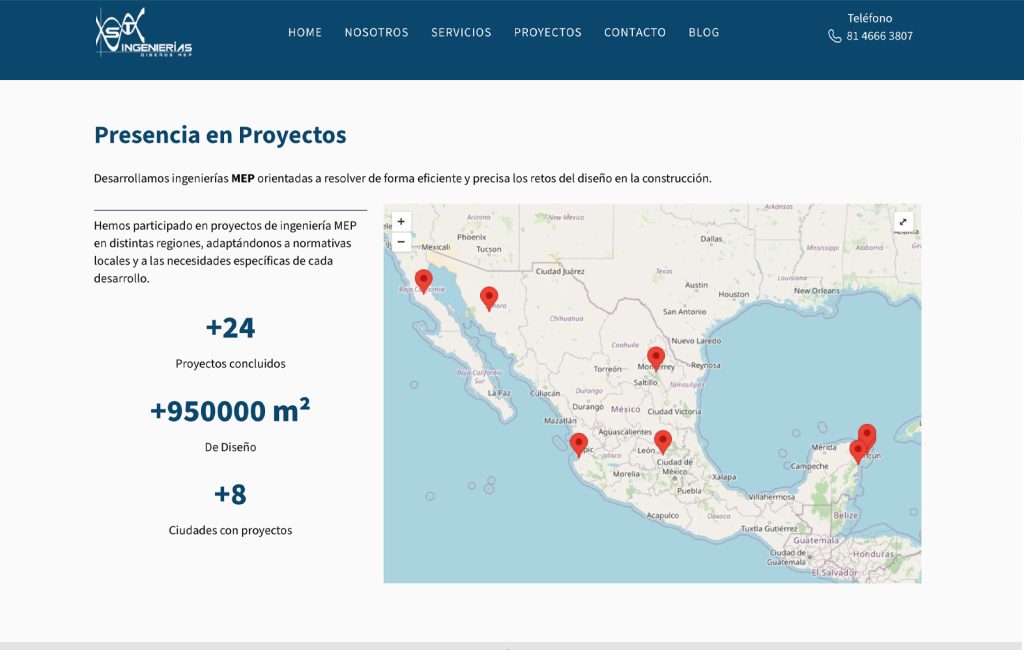Viewport: 1024px width, 650px height.
Task: Select the map marker near León
Action: pos(663,442)
